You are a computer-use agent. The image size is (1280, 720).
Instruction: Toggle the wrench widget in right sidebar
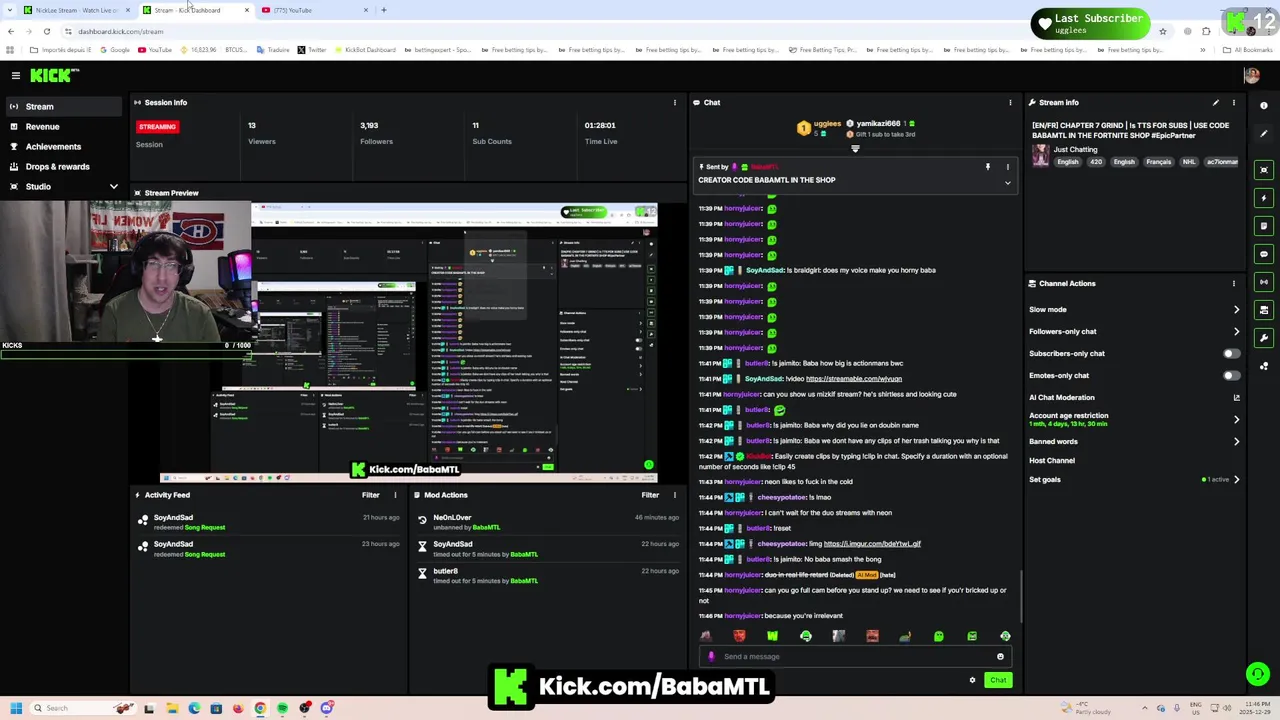[x=1264, y=338]
